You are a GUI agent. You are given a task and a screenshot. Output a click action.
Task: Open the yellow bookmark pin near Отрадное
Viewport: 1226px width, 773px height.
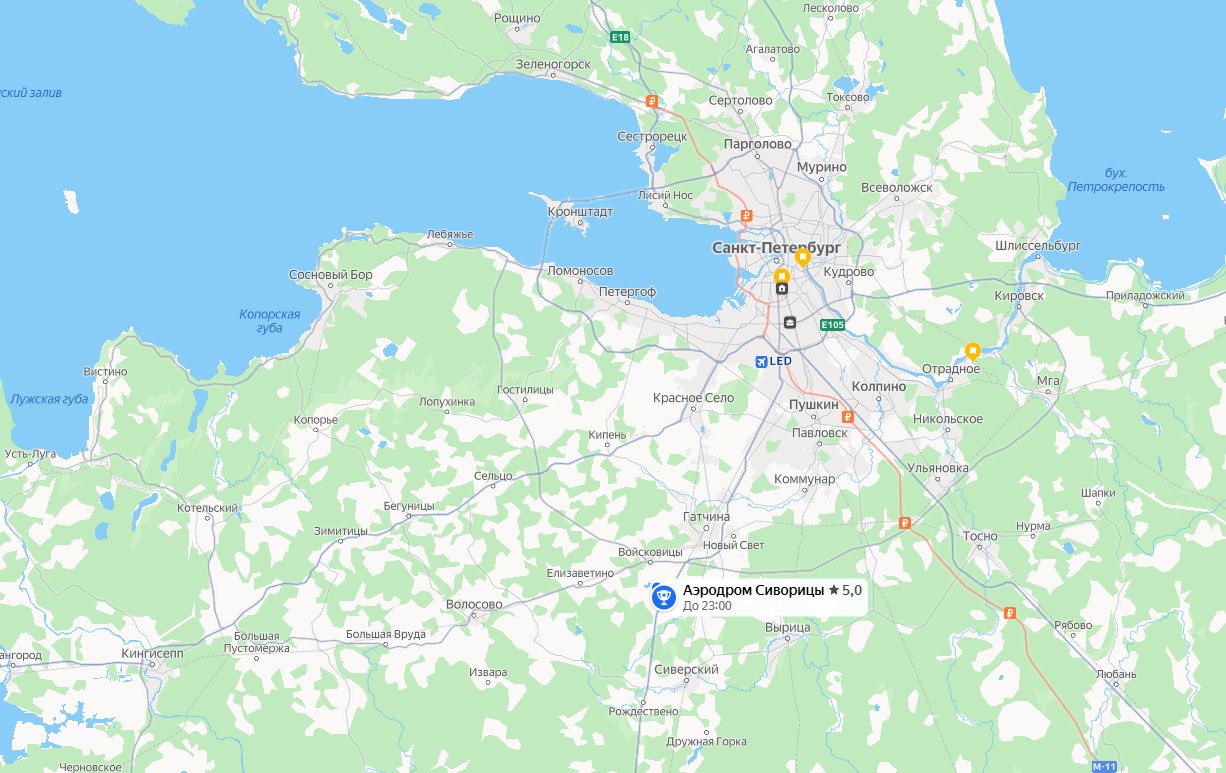972,351
